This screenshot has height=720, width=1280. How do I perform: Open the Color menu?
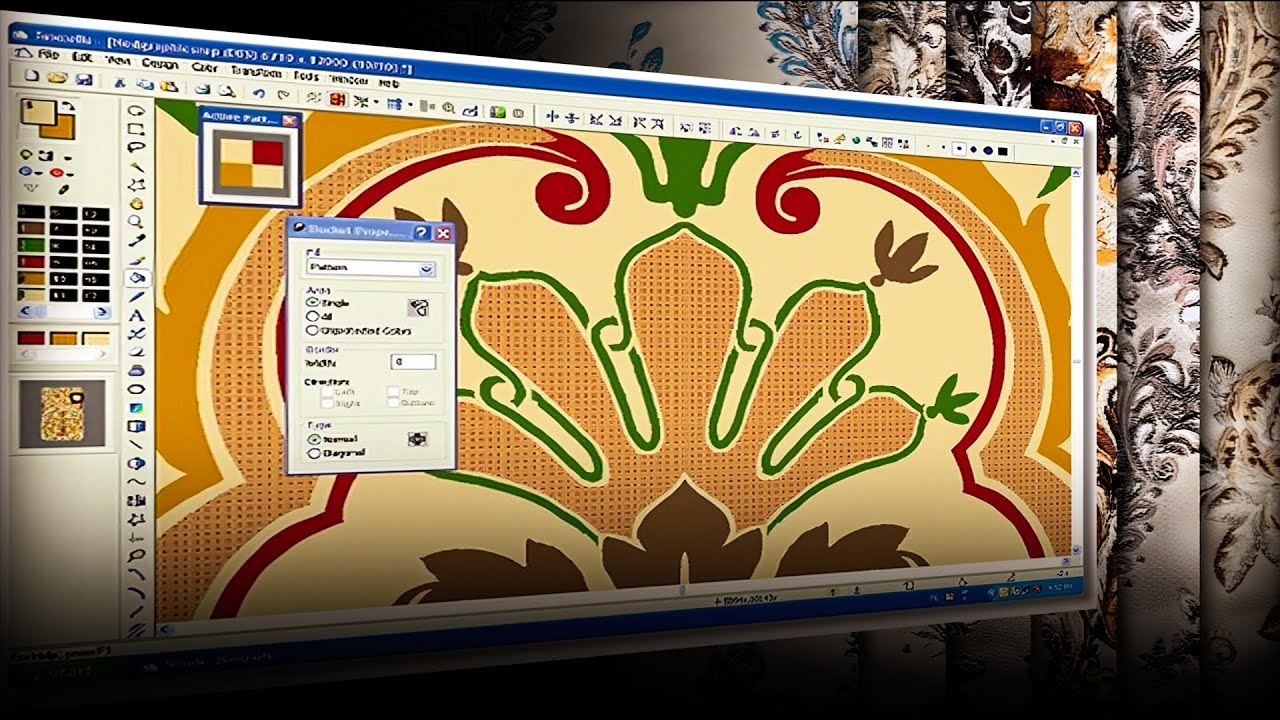point(204,67)
